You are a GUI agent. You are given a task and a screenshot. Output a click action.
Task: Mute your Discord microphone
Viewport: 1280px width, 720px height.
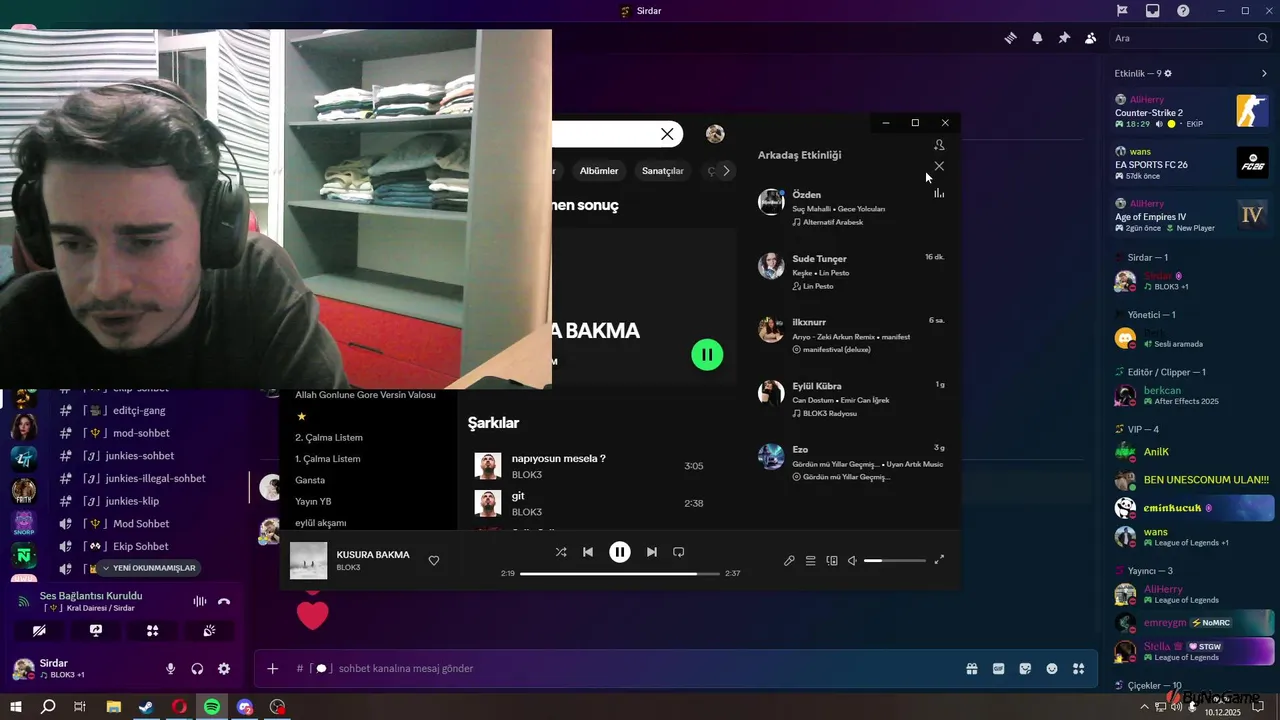(170, 669)
